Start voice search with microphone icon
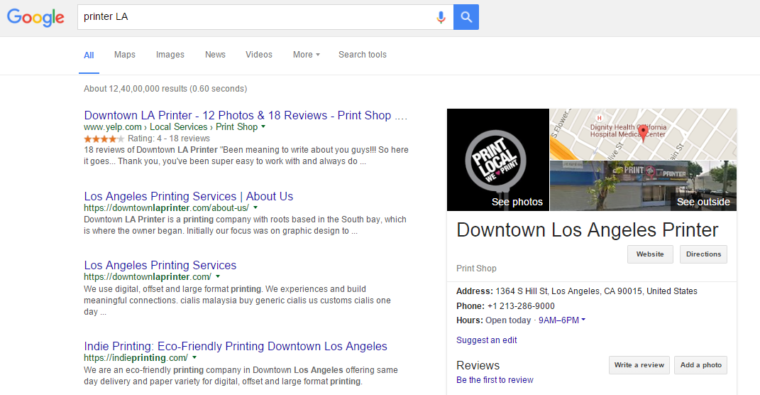Viewport: 760px width, 395px height. tap(441, 17)
